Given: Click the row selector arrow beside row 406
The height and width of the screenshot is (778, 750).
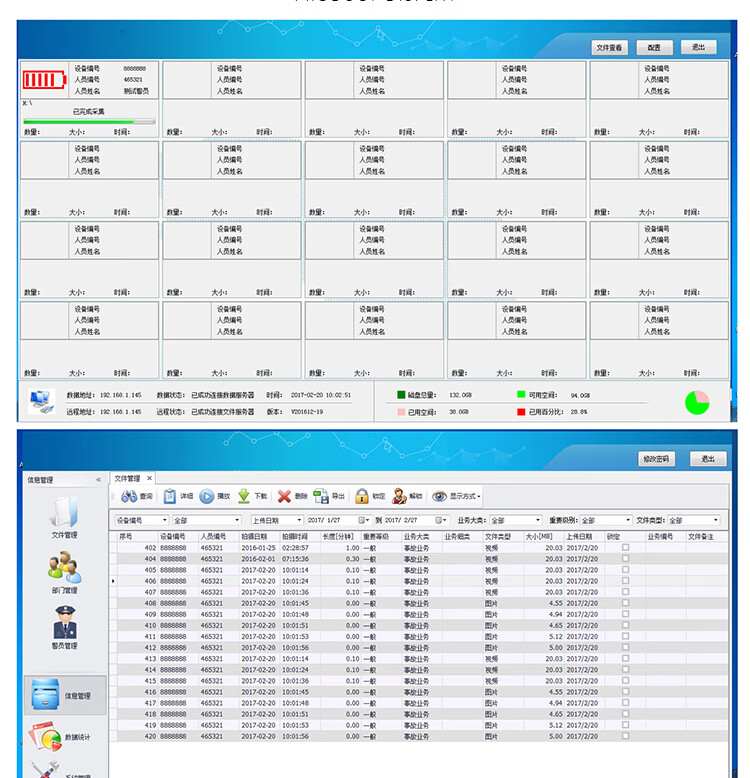Looking at the screenshot, I should coord(113,581).
